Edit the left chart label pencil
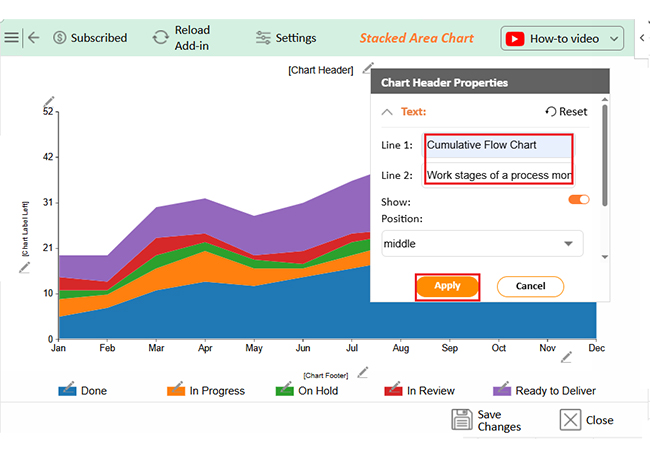650x458 pixels. (x=25, y=267)
